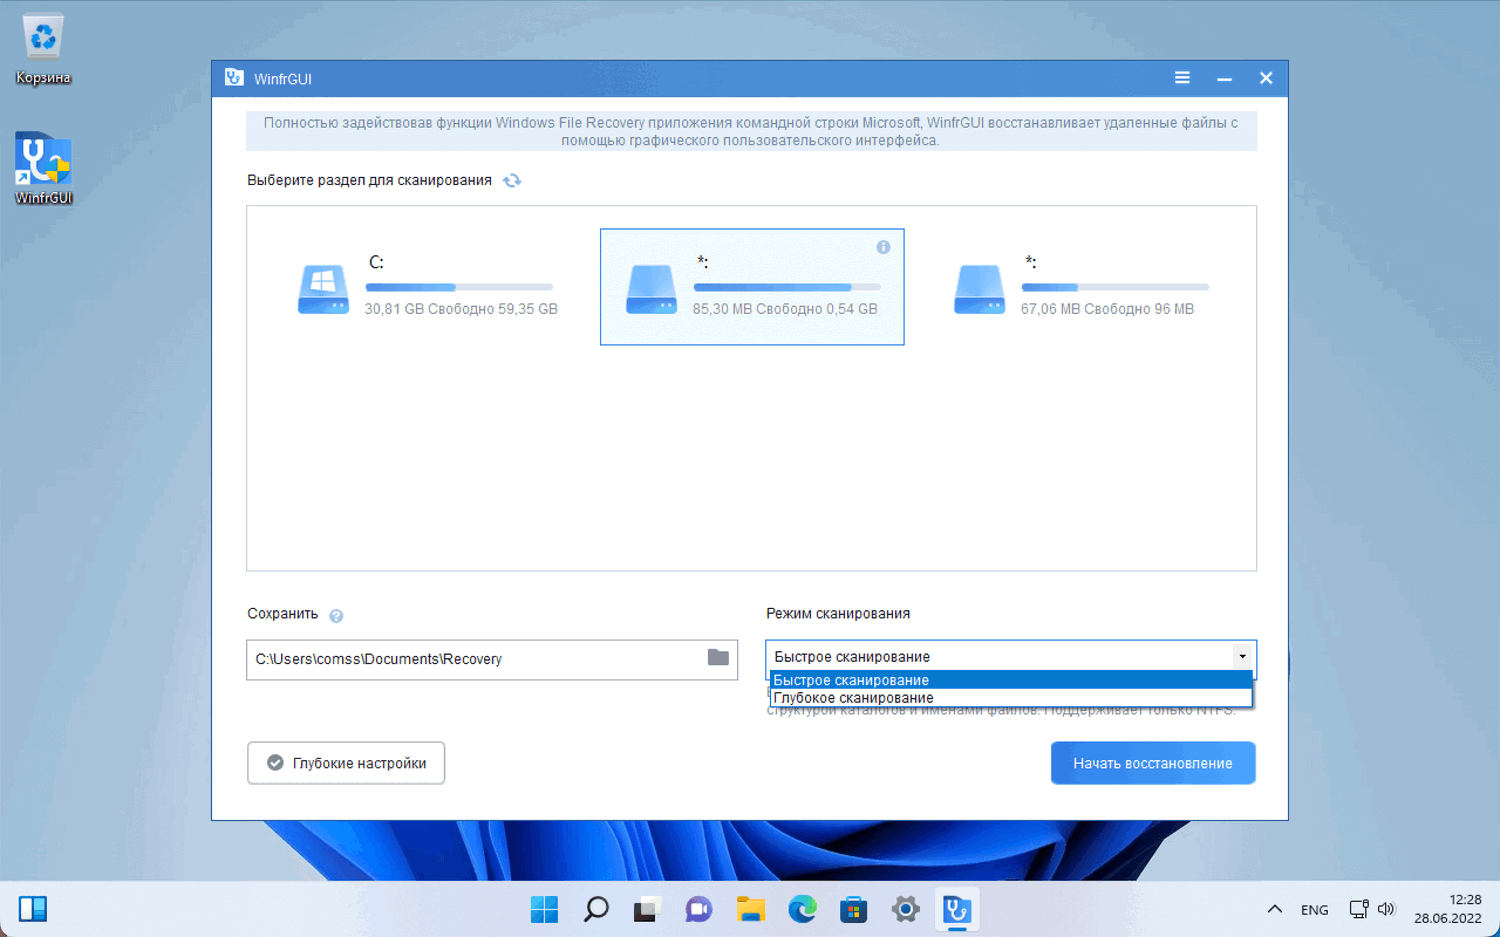Open the hamburger menu in WinfrGUI title bar

coord(1182,78)
